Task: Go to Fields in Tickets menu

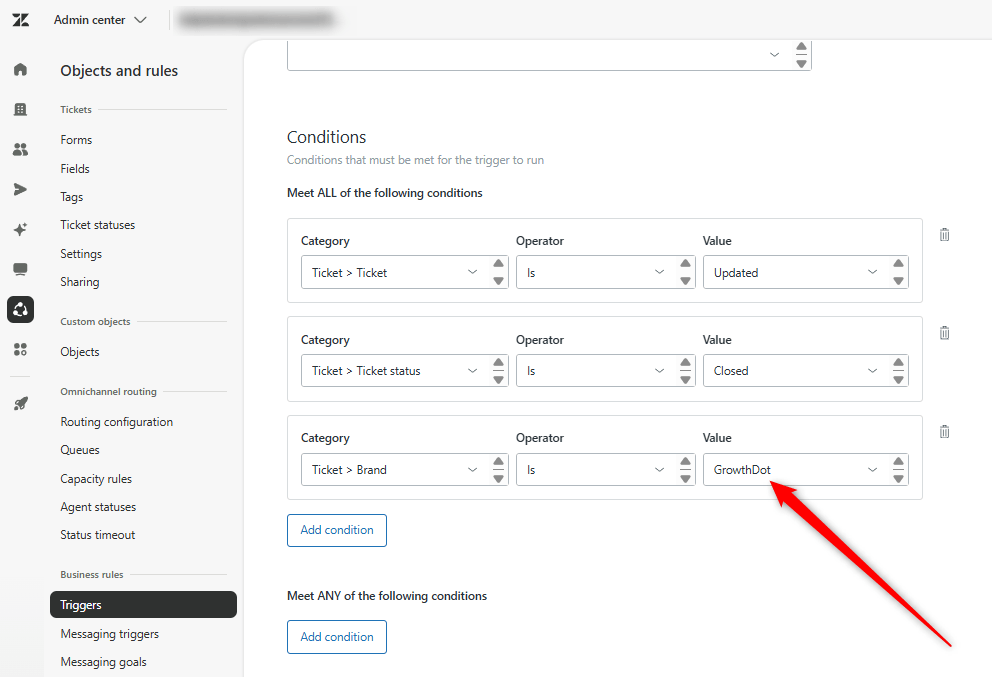Action: tap(75, 169)
